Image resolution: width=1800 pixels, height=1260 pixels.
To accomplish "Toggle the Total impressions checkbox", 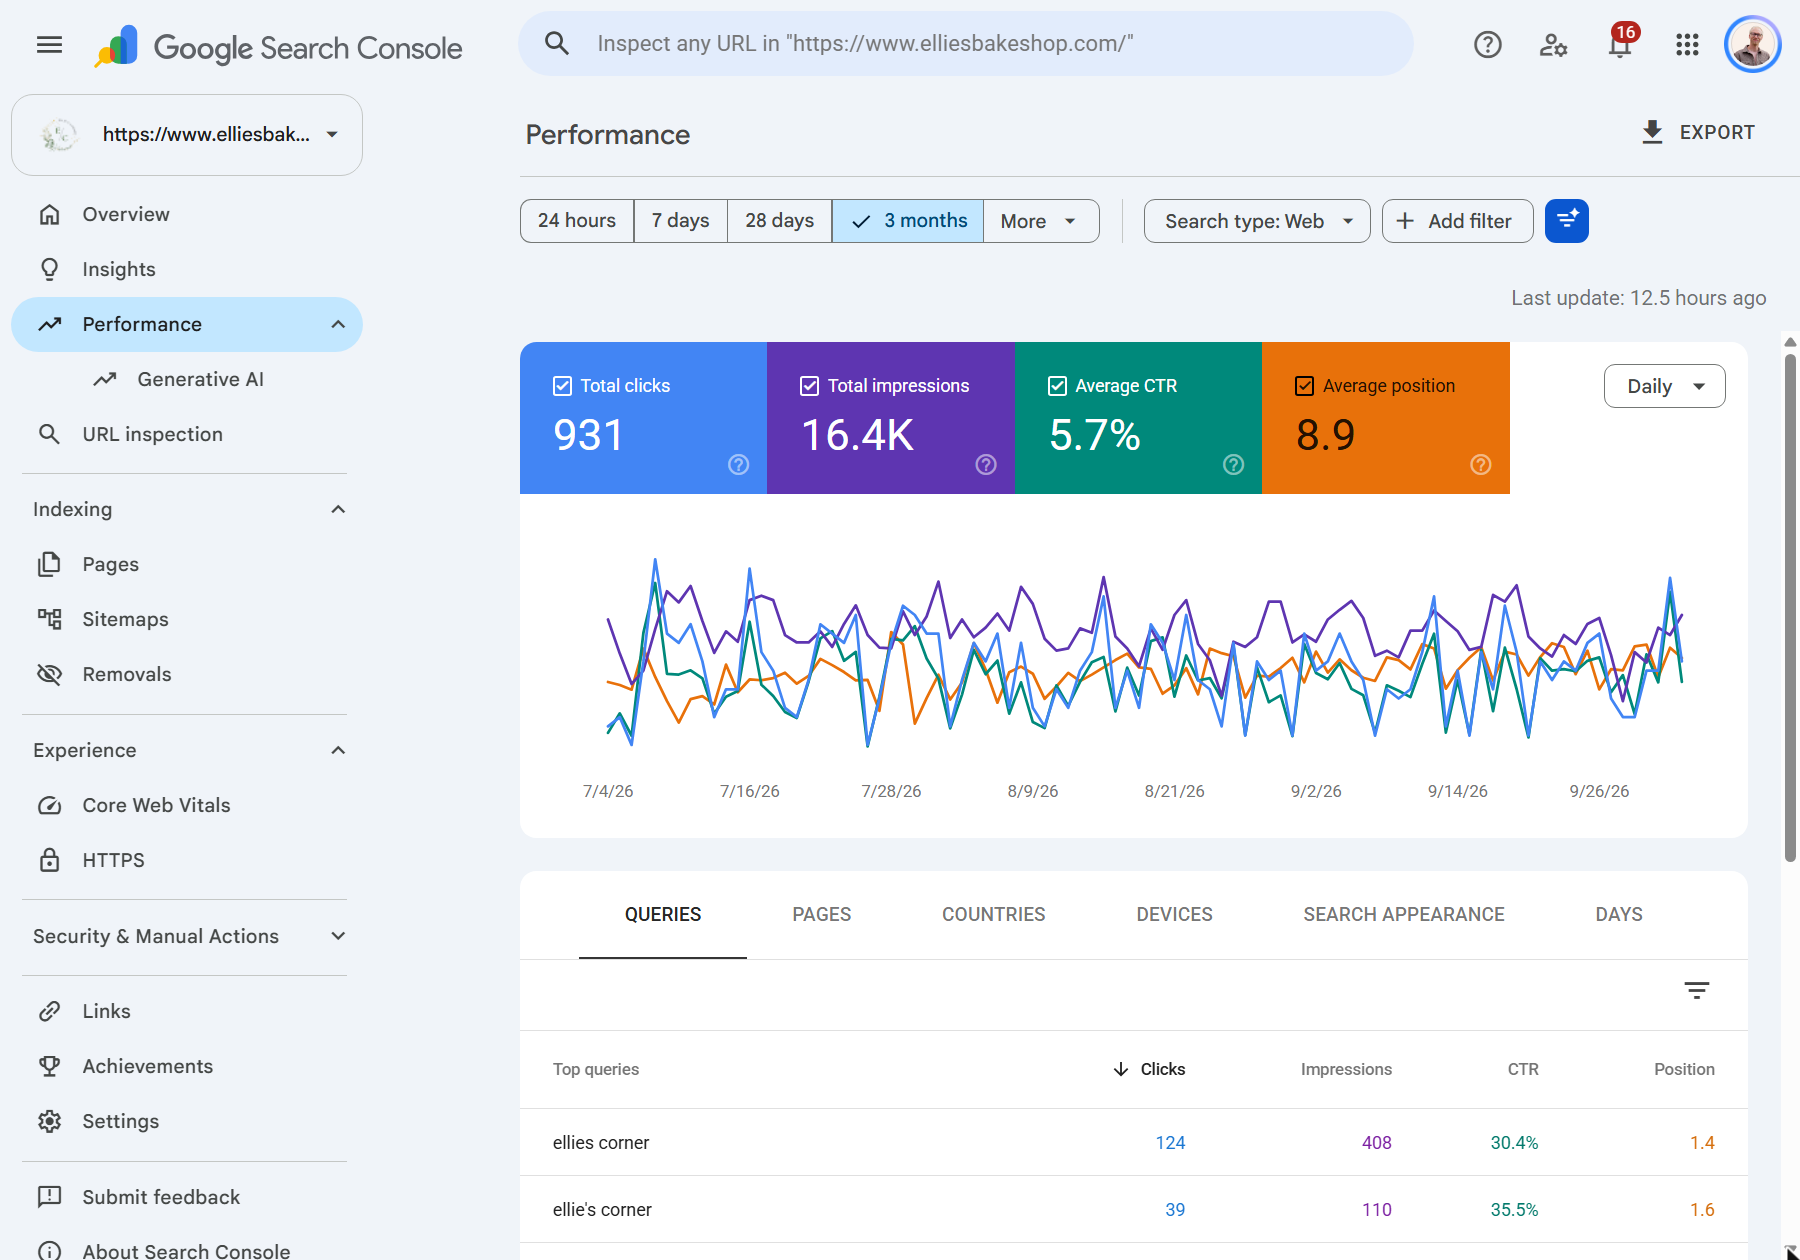I will click(x=810, y=386).
